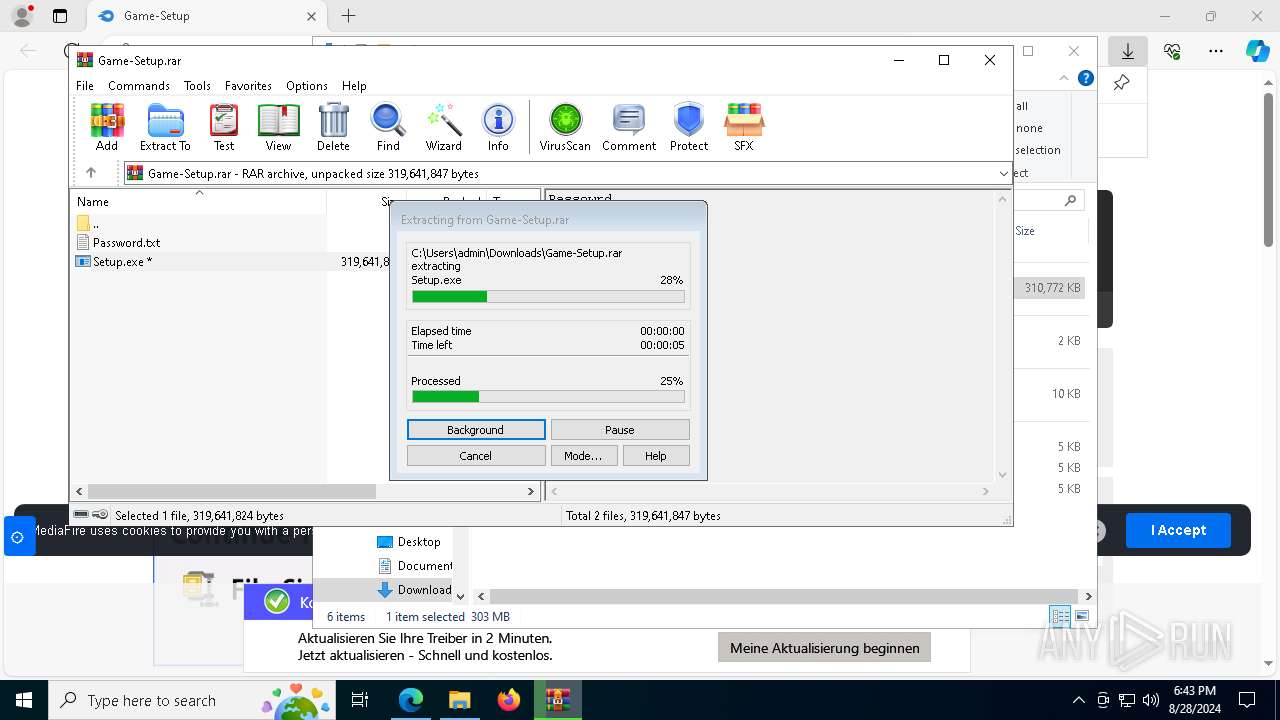Select Password.txt in archive list
This screenshot has height=720, width=1280.
click(x=126, y=243)
